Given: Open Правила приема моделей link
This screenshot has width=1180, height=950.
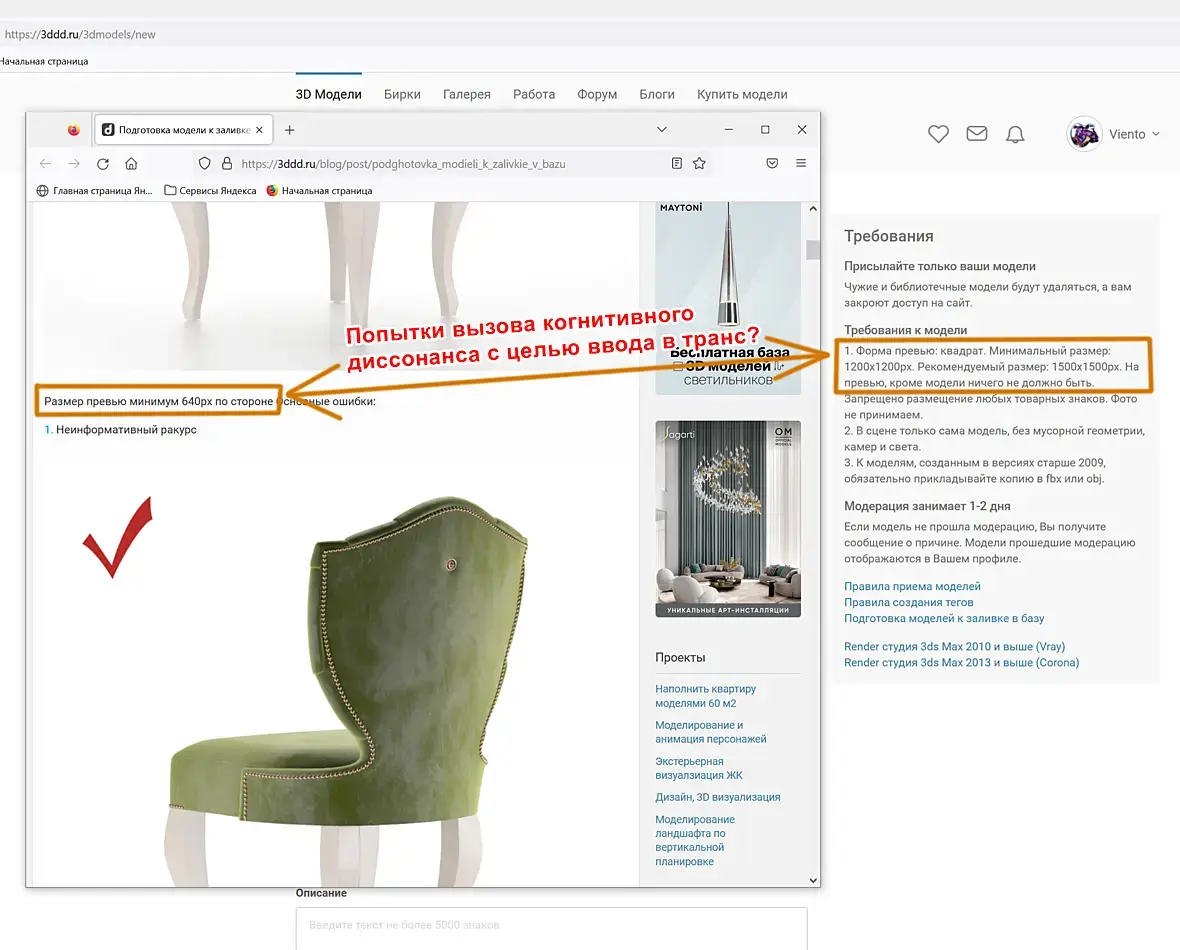Looking at the screenshot, I should click(912, 586).
